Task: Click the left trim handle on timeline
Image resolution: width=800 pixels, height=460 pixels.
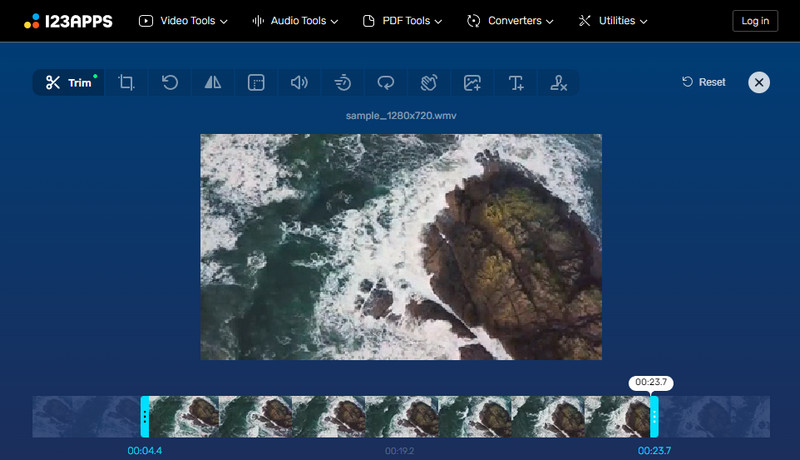Action: (x=145, y=417)
